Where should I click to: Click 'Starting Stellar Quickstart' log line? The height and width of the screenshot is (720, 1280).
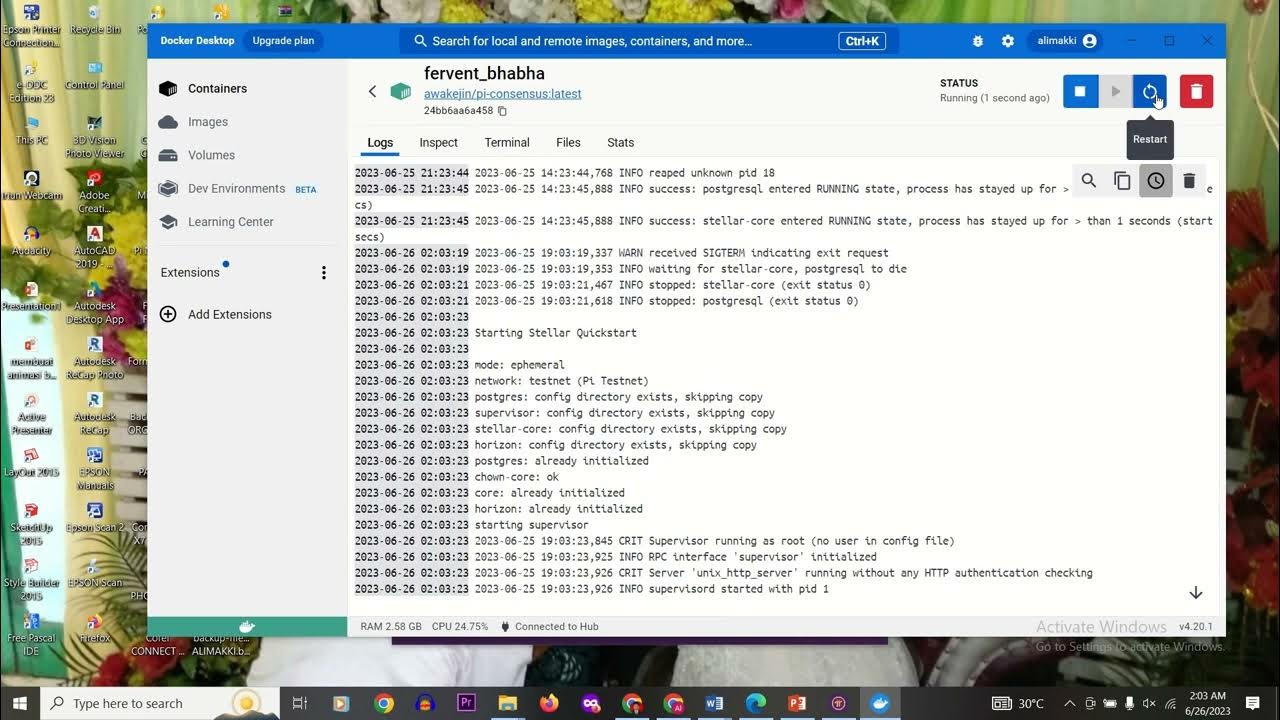(x=555, y=333)
